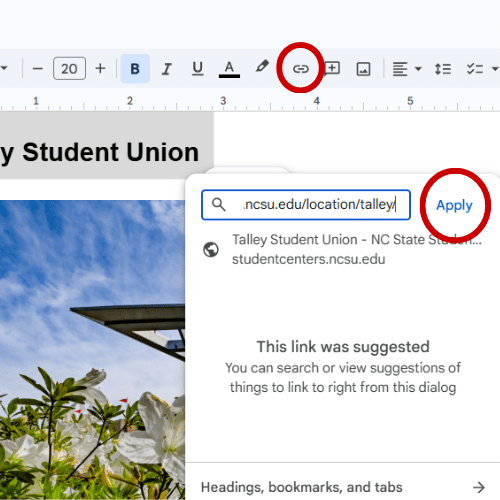The height and width of the screenshot is (500, 500).
Task: Click the ruler at the 3 inch mark
Action: 223,101
